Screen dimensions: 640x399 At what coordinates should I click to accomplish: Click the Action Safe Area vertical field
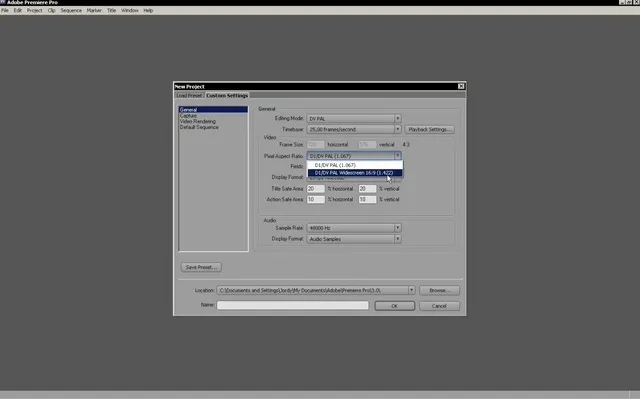[367, 200]
